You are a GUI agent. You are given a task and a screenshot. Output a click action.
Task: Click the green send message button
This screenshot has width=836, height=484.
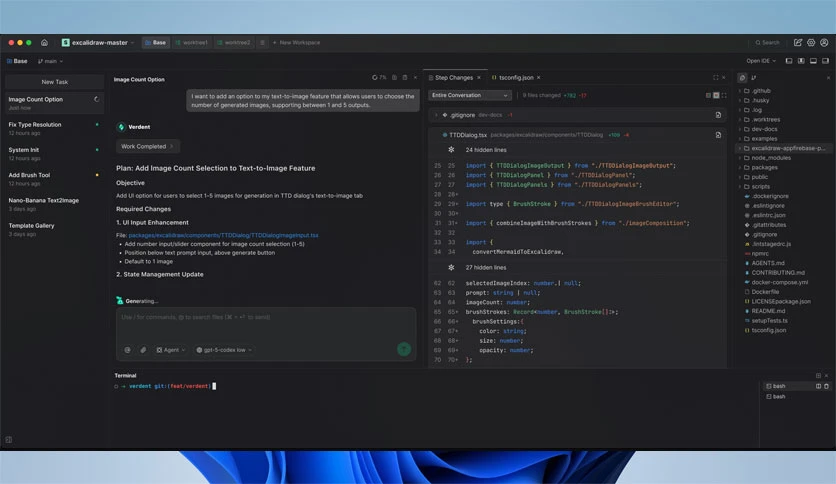point(404,349)
